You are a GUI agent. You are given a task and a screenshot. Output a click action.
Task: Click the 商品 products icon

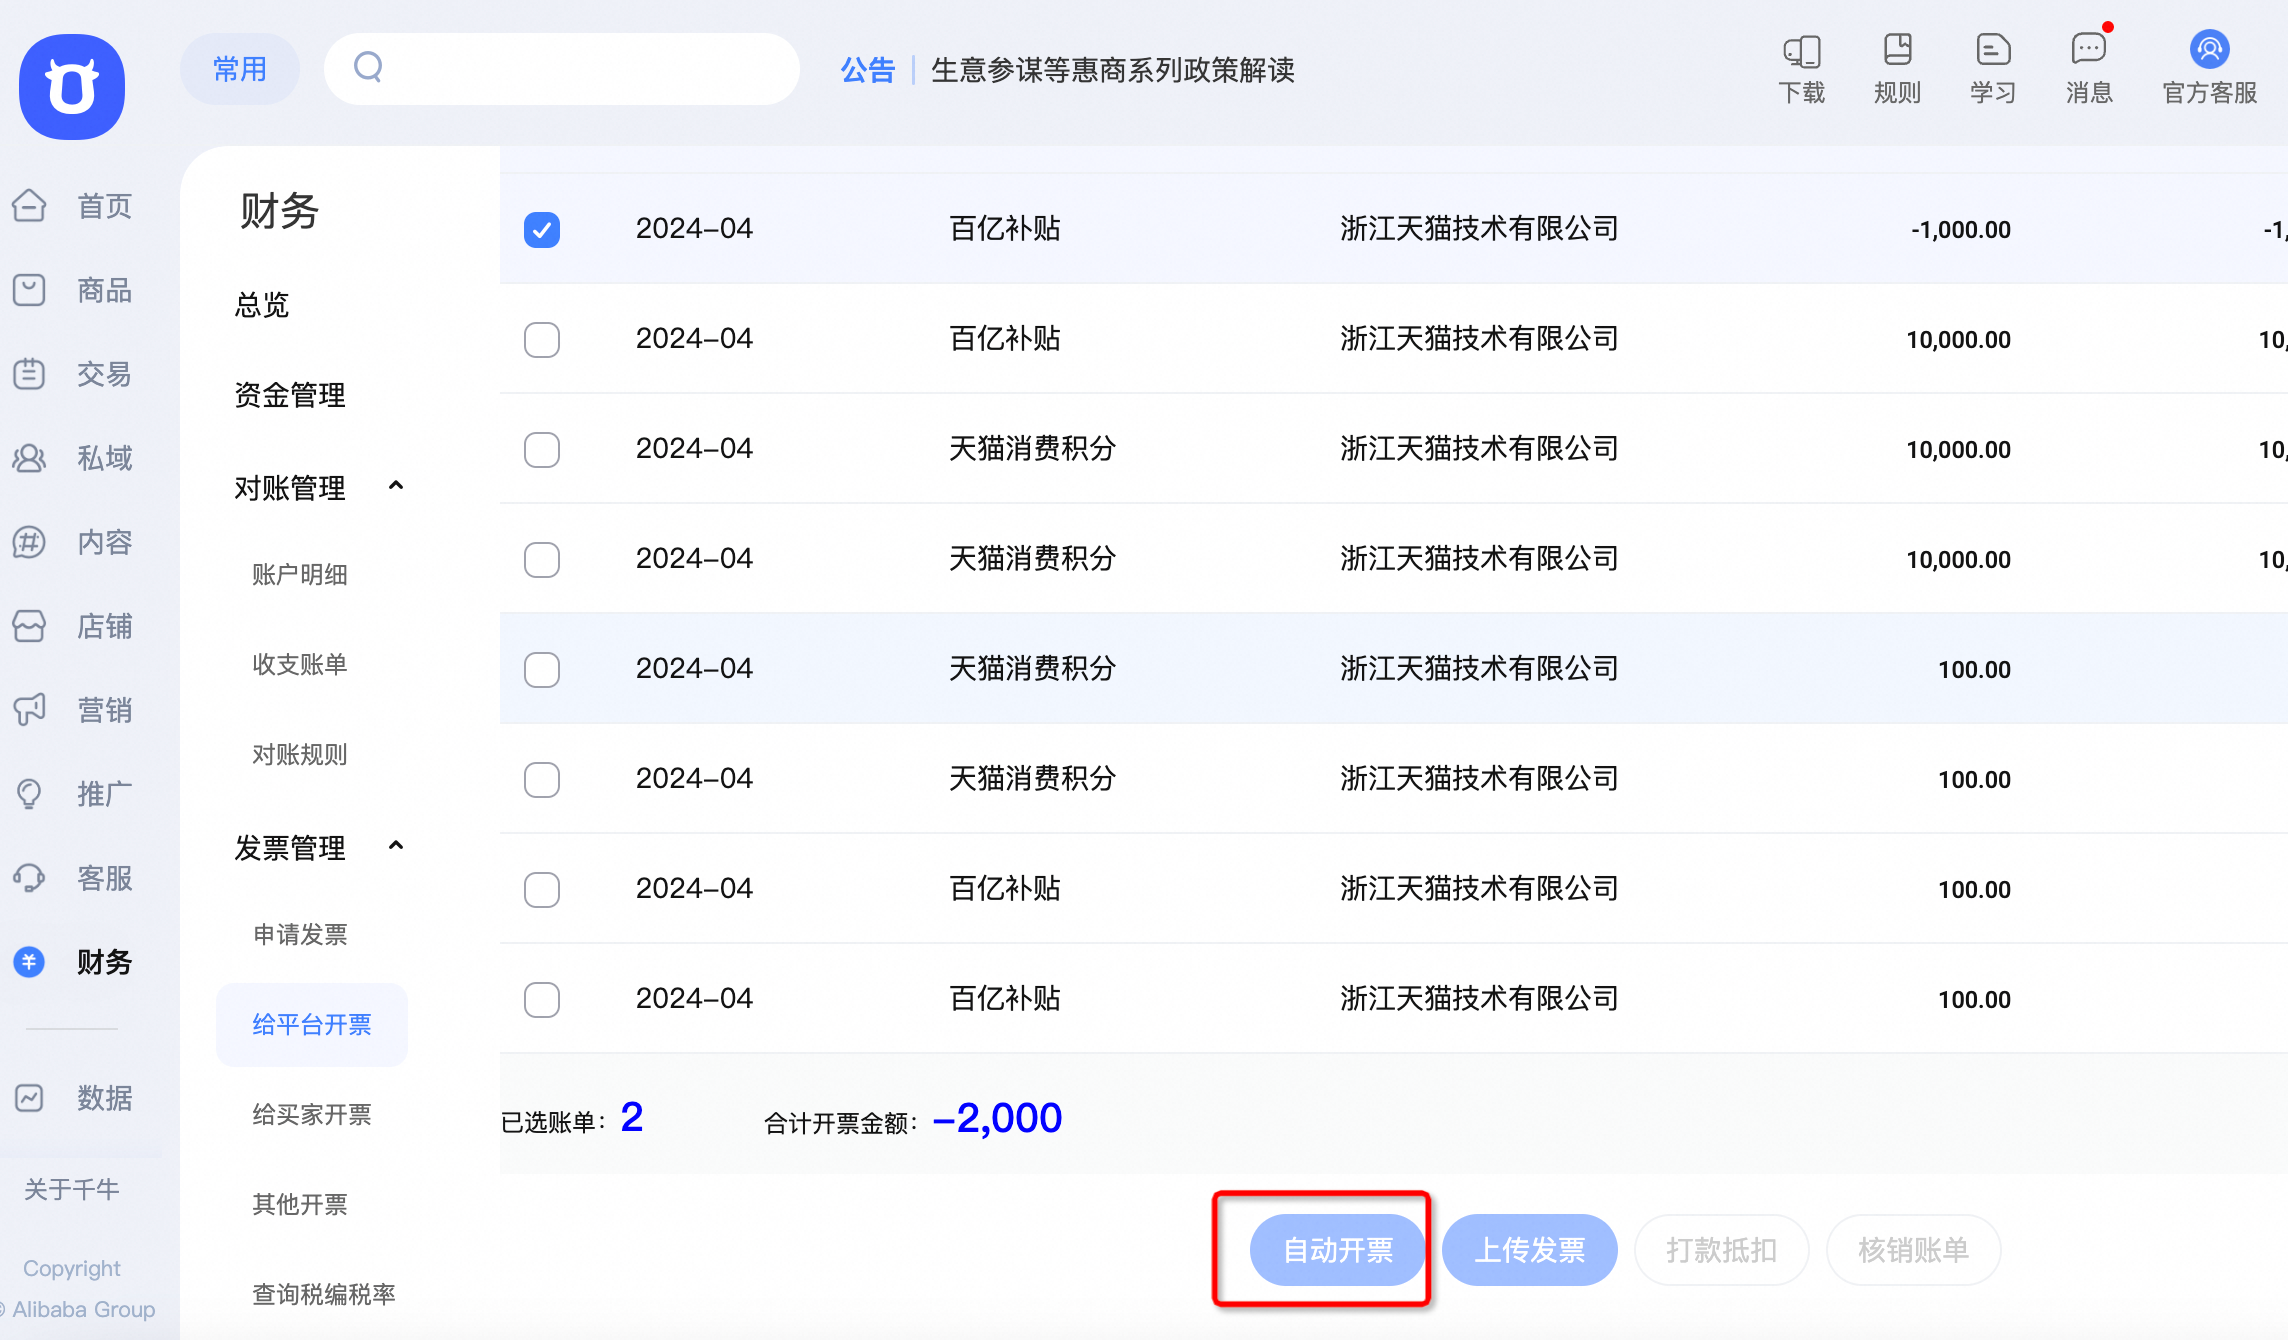point(29,290)
